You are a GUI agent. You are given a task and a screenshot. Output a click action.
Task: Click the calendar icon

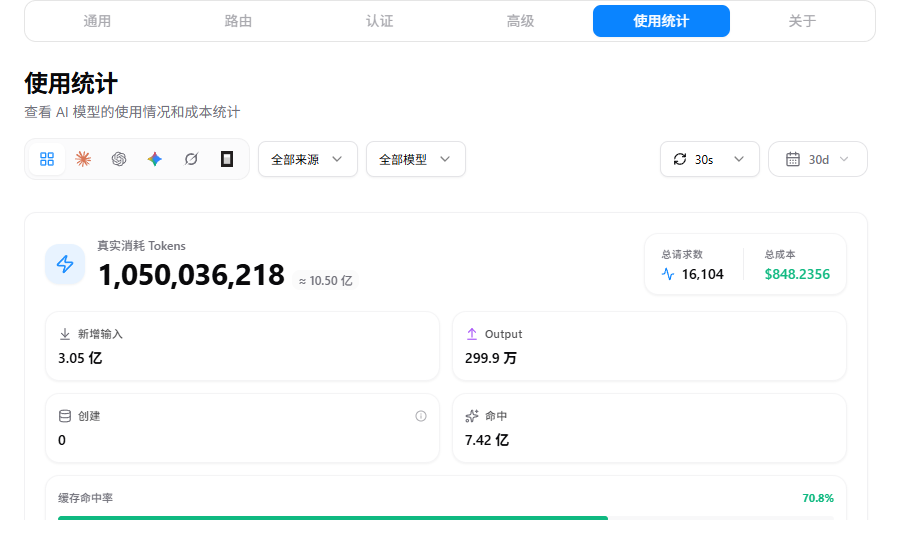(x=793, y=159)
